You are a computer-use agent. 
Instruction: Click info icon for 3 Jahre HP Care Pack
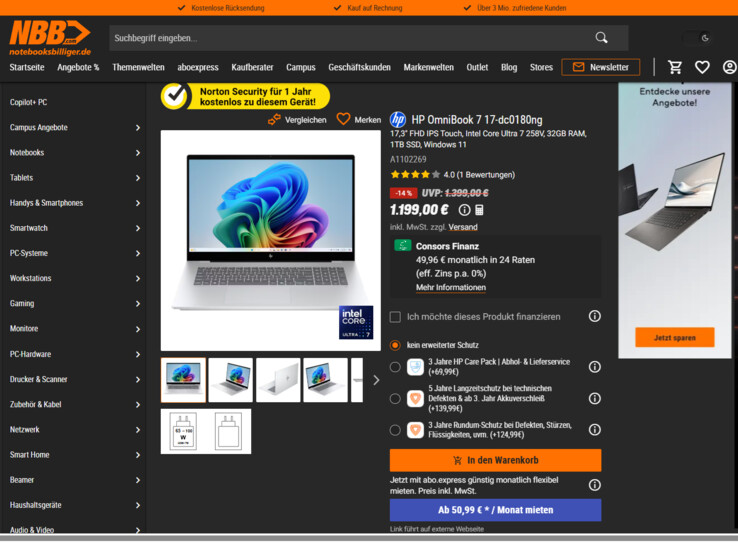(x=594, y=367)
